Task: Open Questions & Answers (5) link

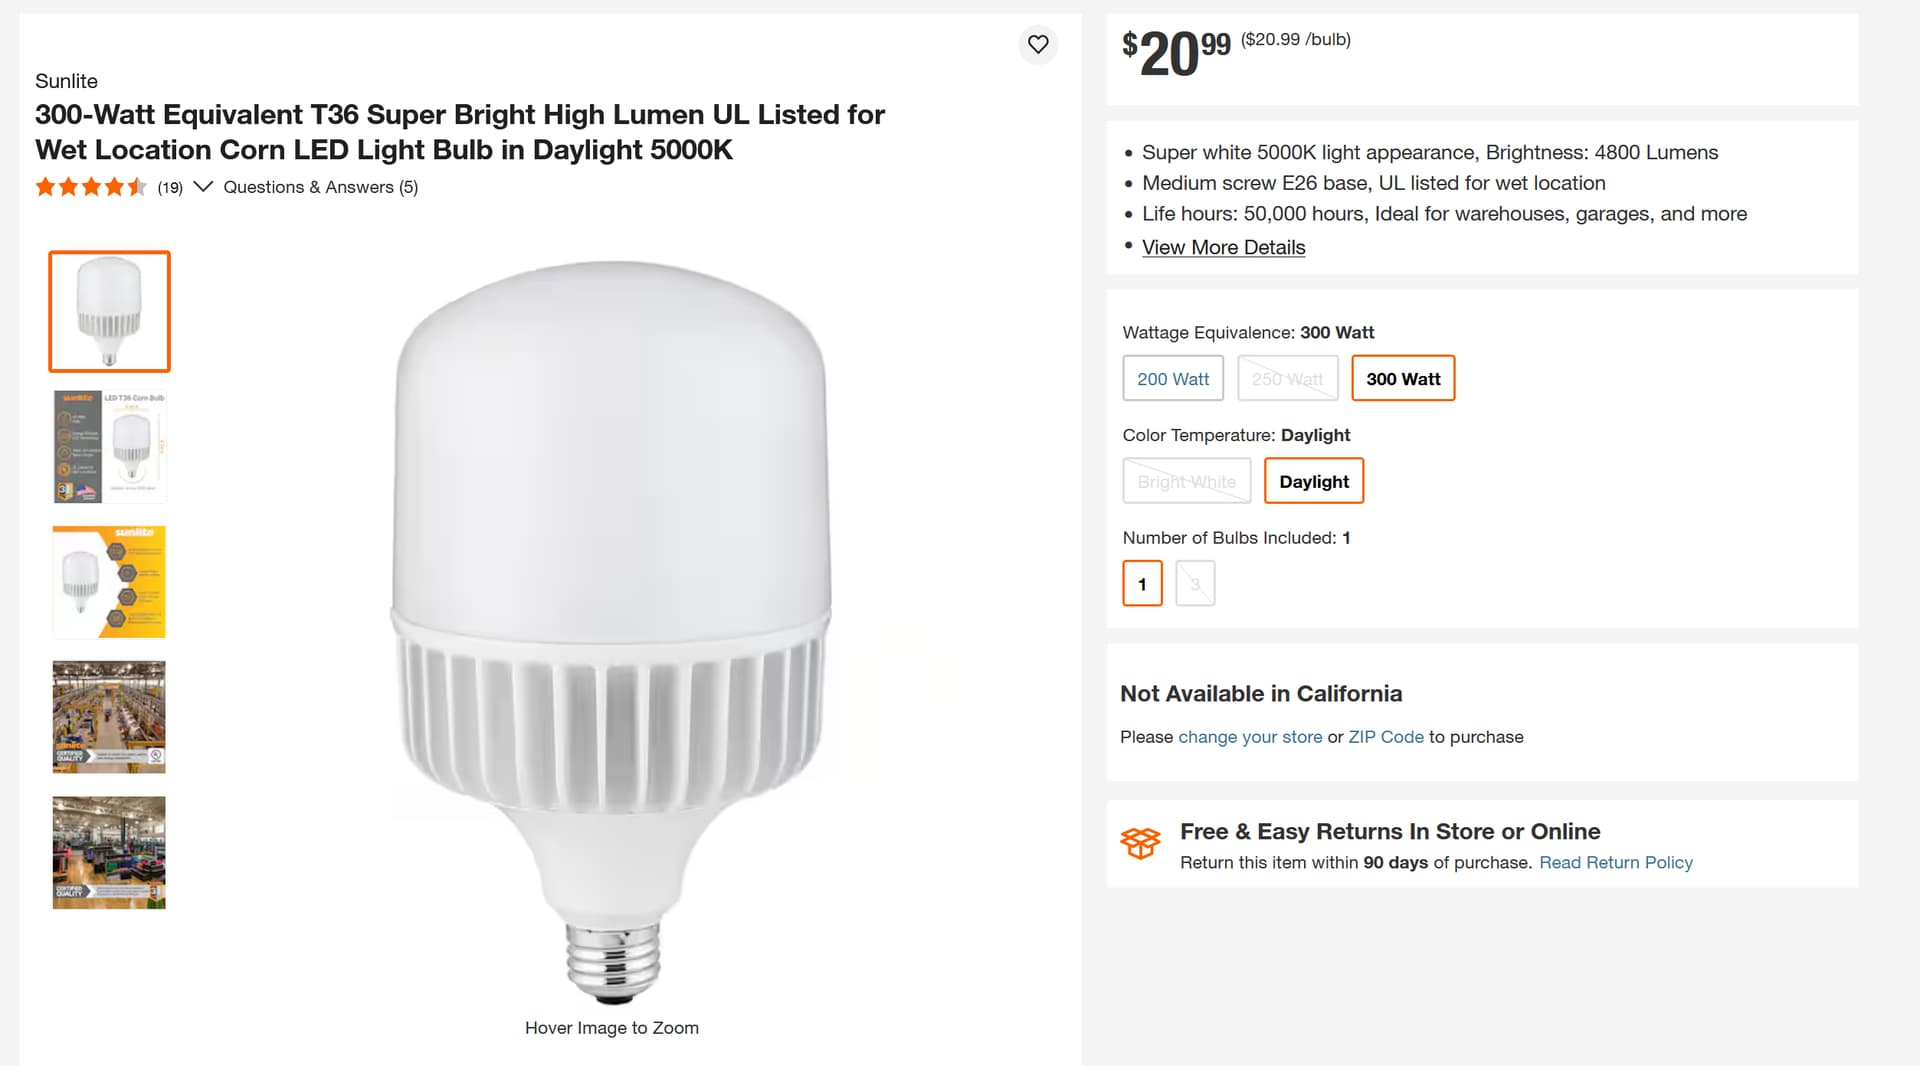Action: (x=320, y=187)
